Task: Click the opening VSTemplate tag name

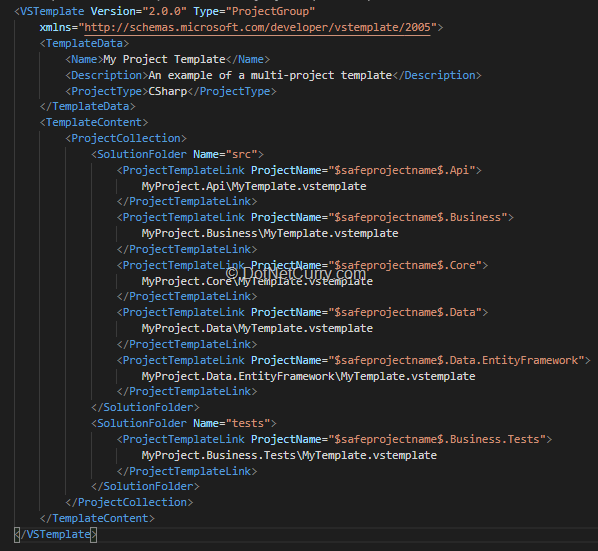Action: (52, 11)
